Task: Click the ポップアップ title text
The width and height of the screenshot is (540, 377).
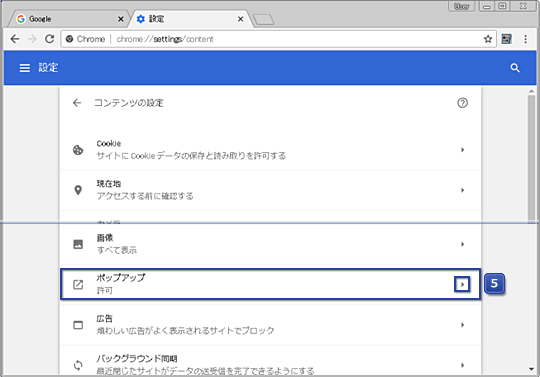Action: click(121, 277)
